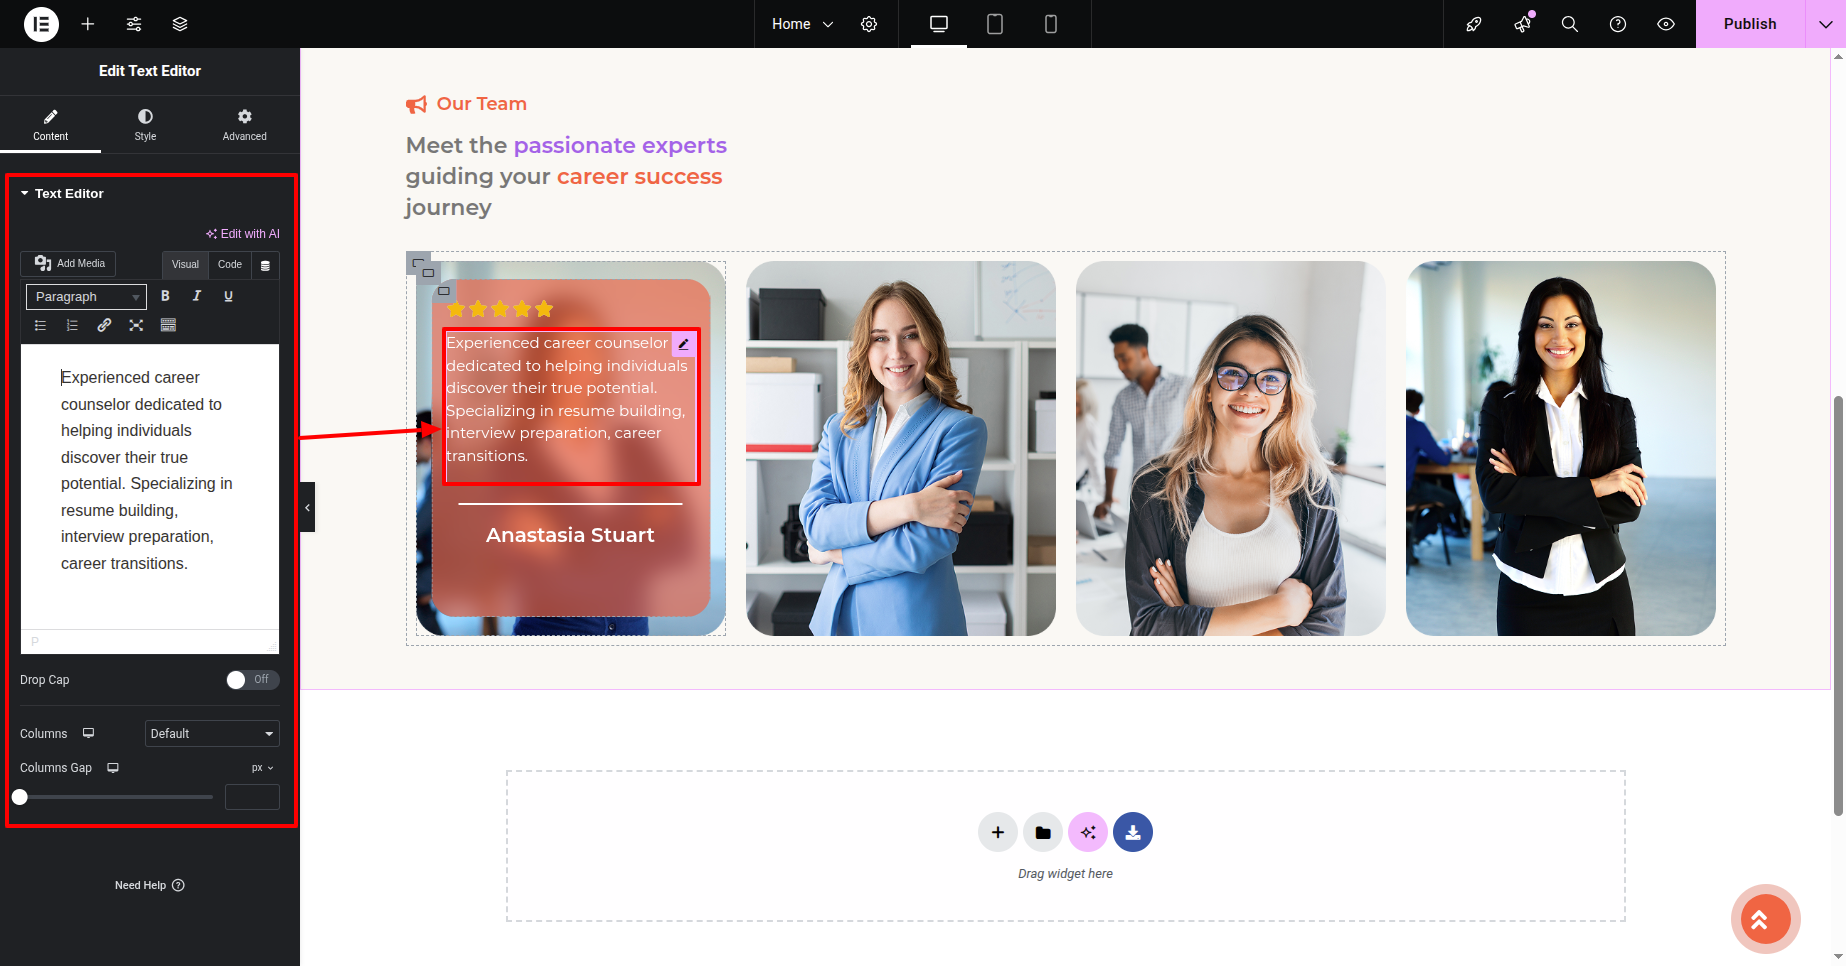Viewport: 1846px width, 966px height.
Task: Switch to the Style tab
Action: [145, 125]
